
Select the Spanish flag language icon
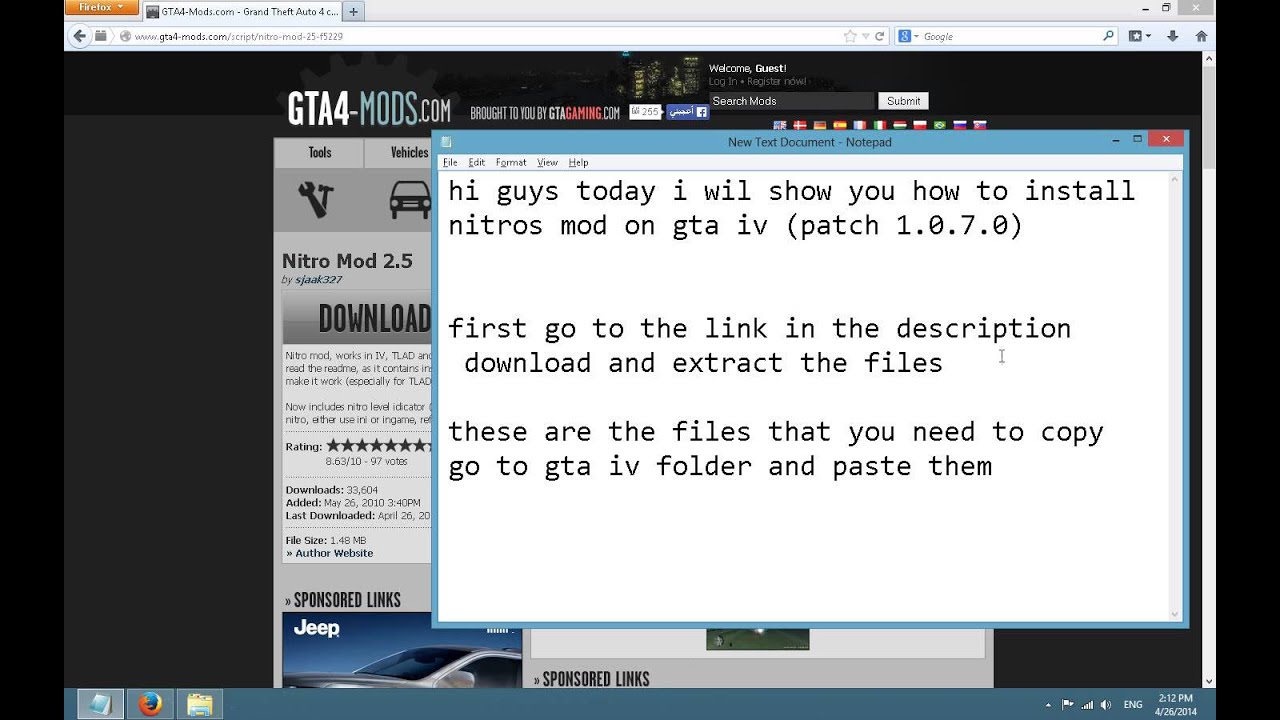pos(840,125)
